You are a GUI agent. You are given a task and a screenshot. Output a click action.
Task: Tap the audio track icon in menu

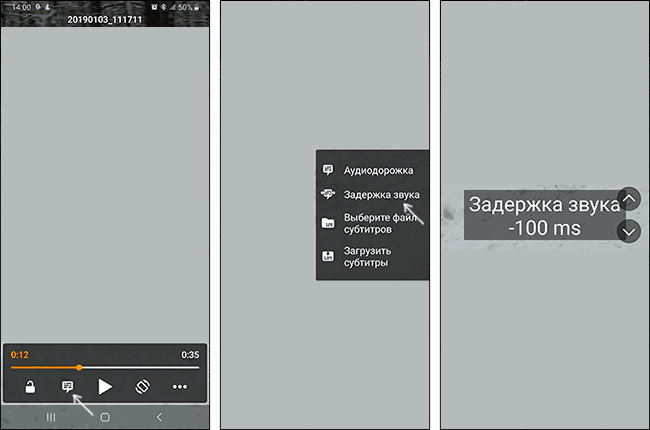coord(328,170)
